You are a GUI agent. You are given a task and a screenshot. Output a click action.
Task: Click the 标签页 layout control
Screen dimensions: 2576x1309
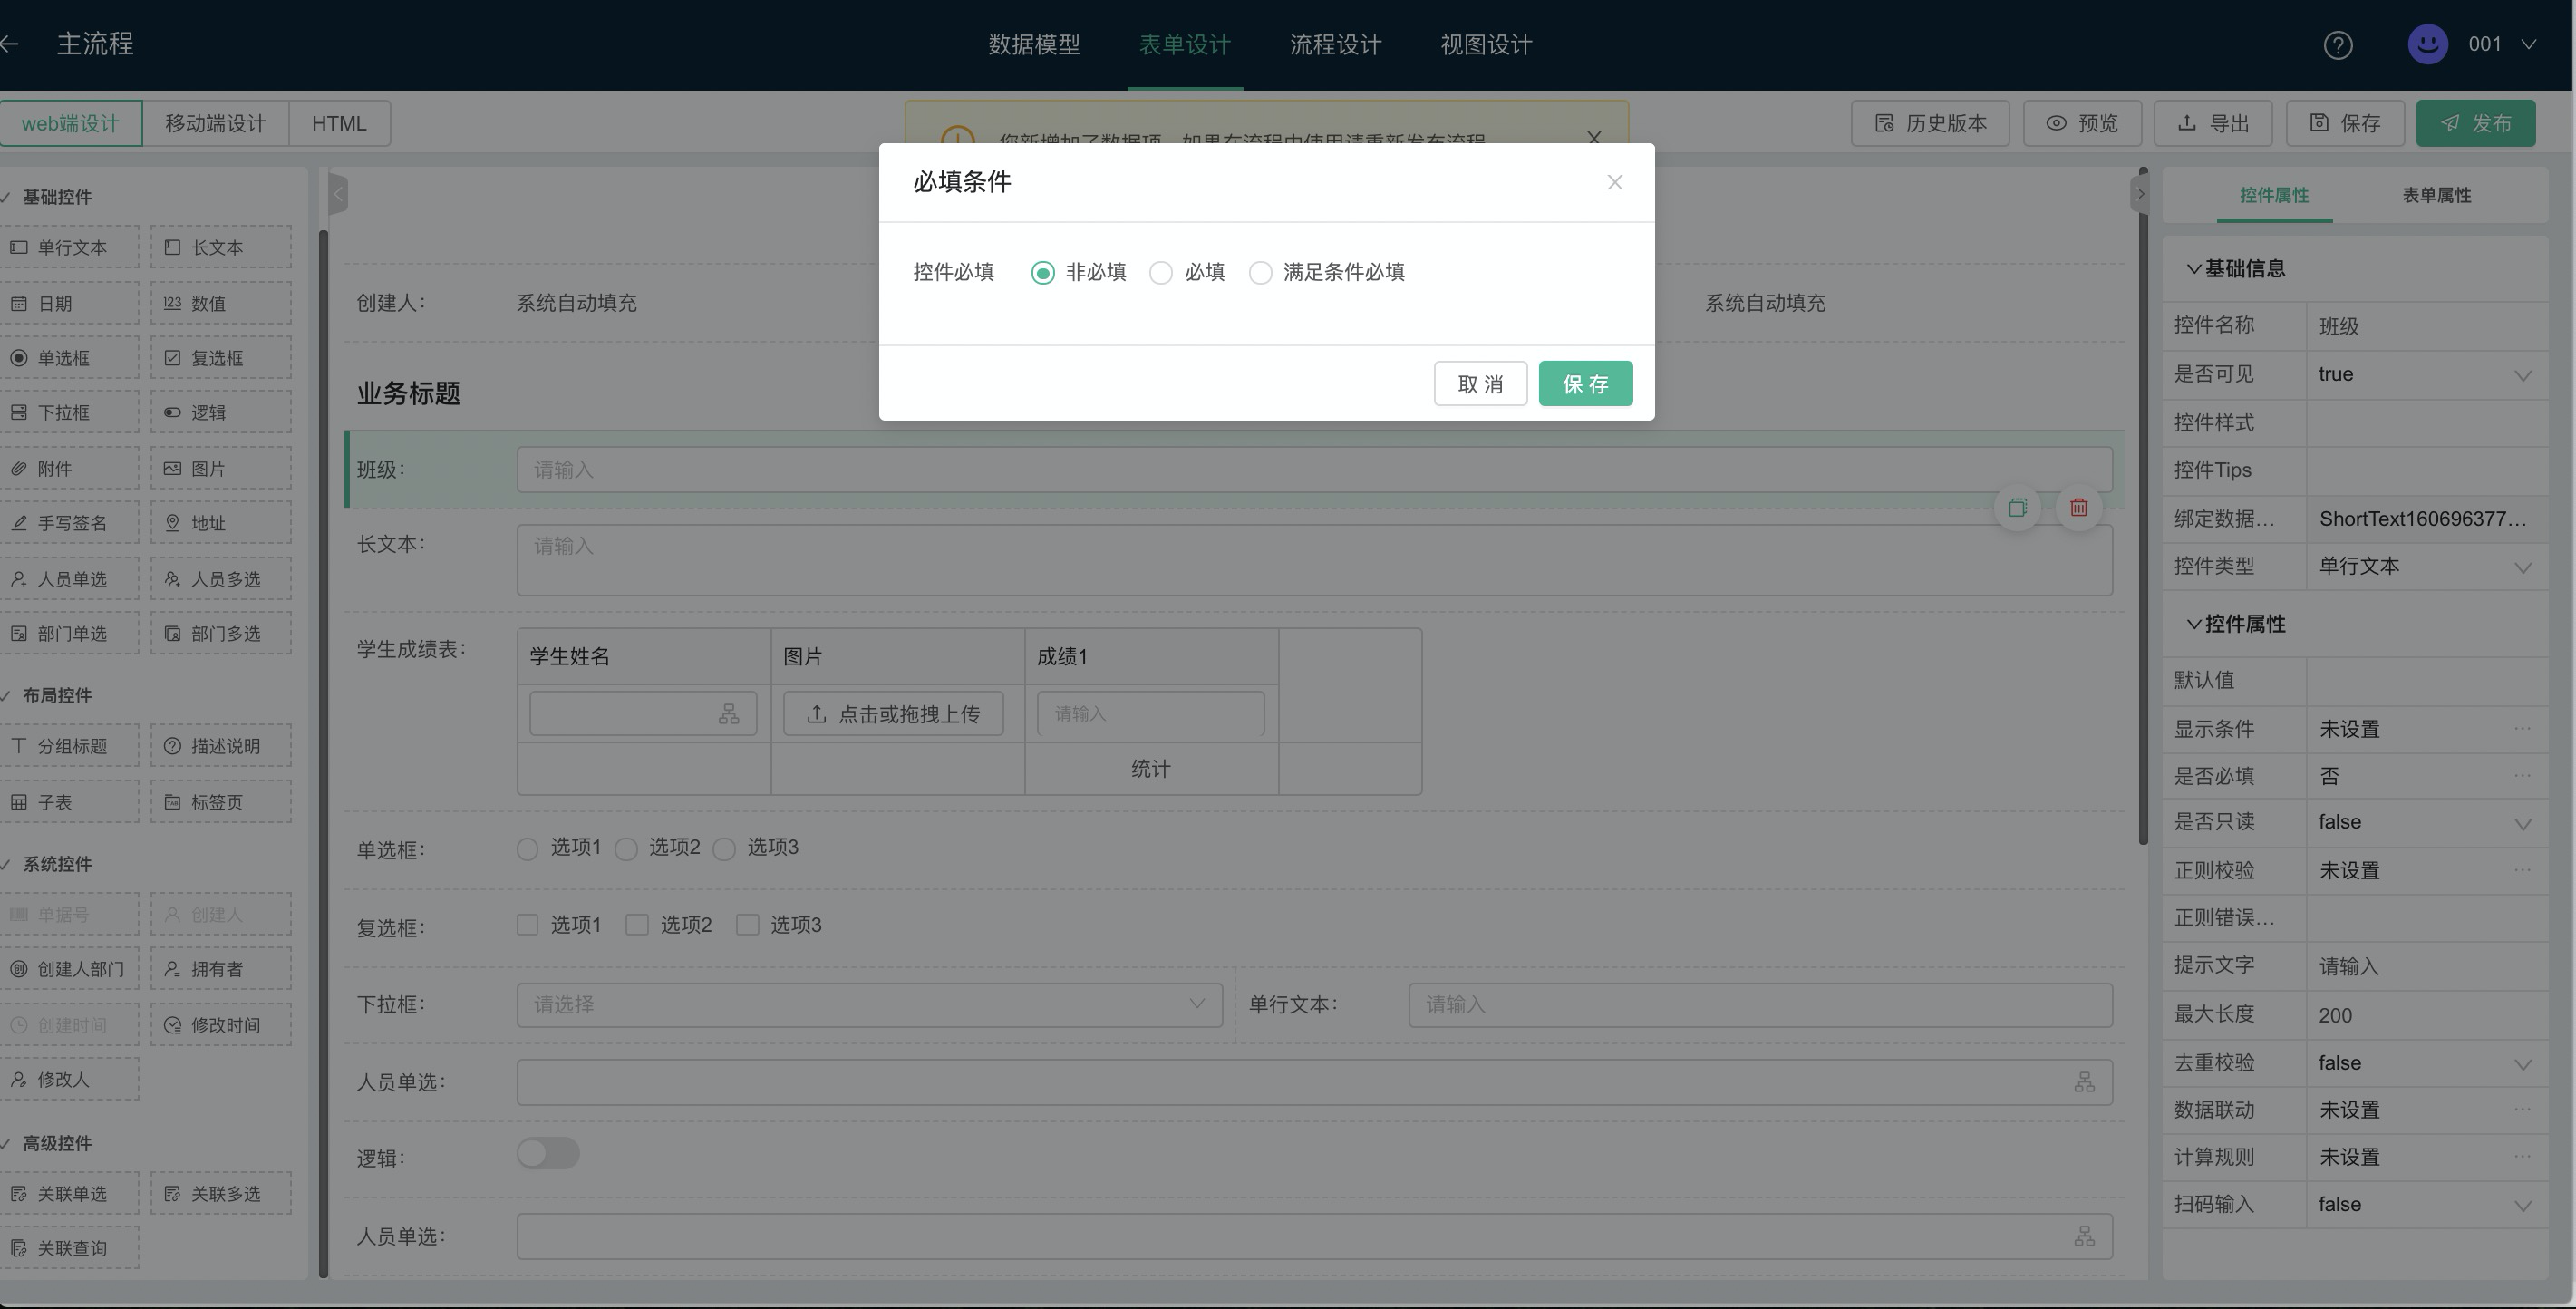click(x=221, y=802)
